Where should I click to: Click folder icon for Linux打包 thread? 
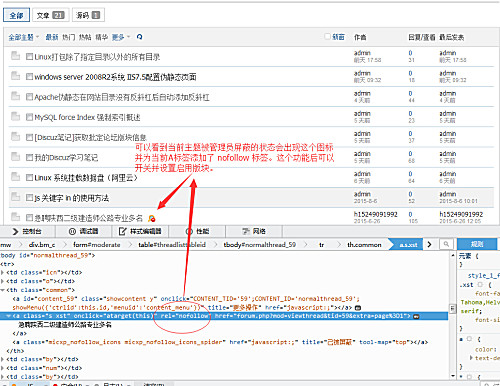click(x=15, y=56)
